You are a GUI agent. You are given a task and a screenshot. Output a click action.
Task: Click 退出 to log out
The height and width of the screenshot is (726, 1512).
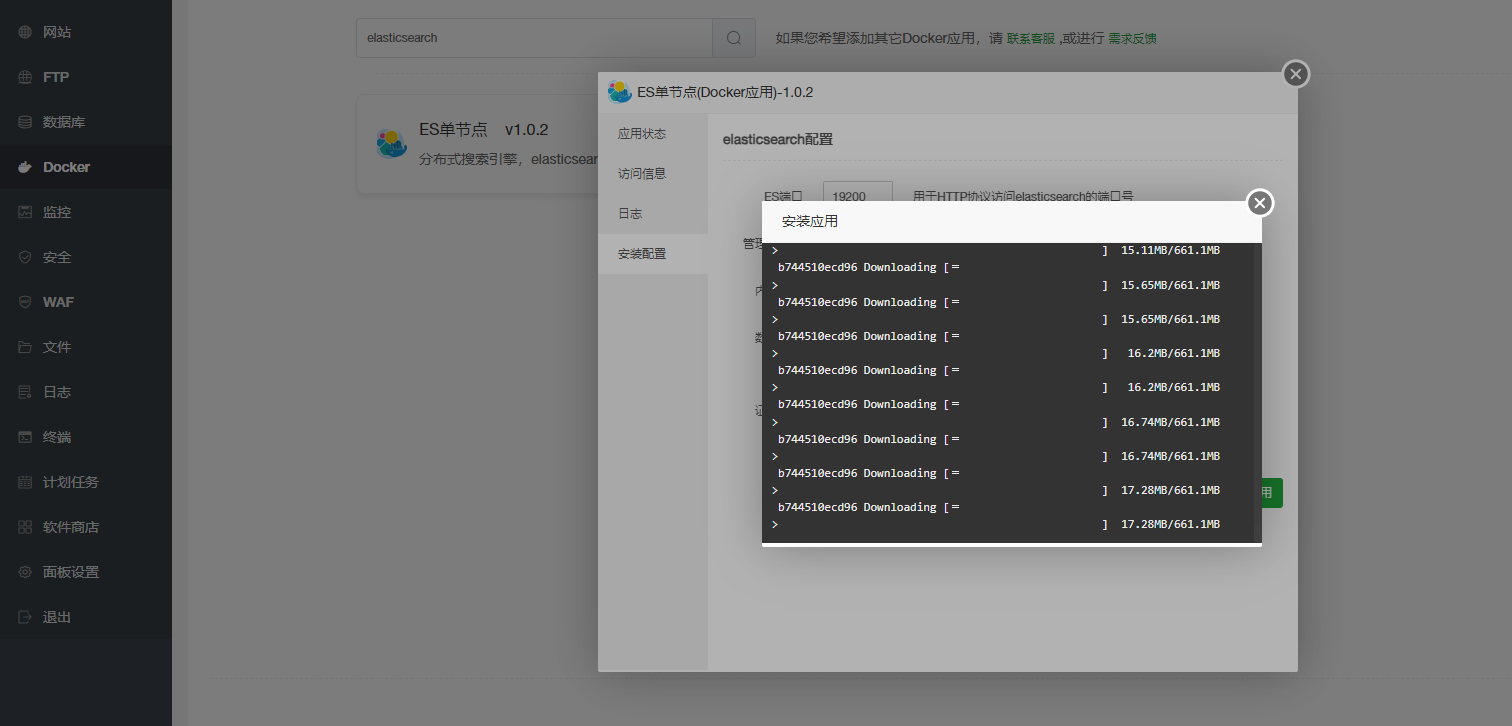[x=86, y=617]
